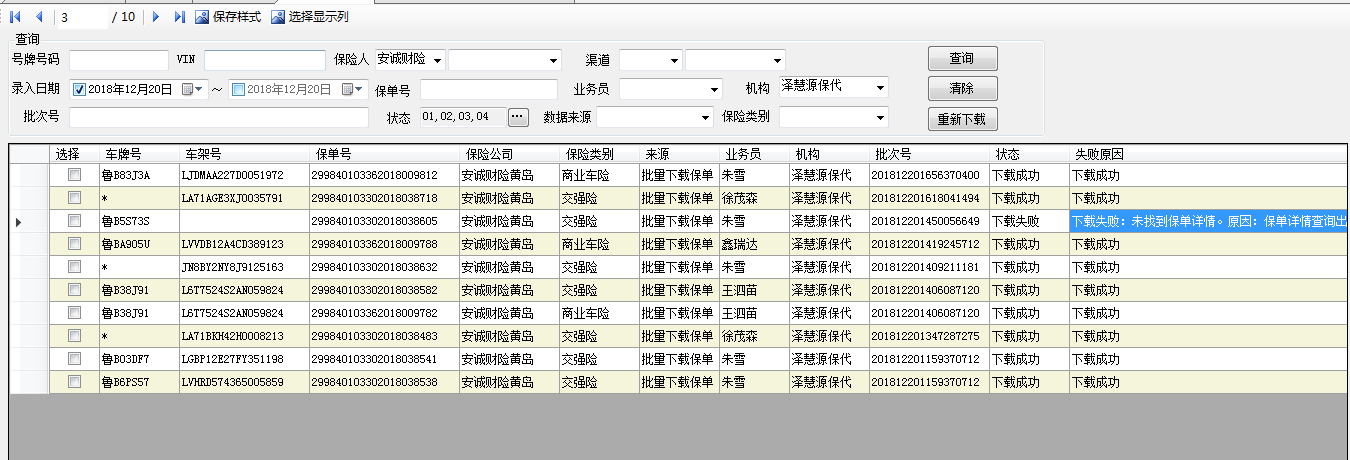Screen dimensions: 1350x460
Task: Enable the start date checkbox 2018年12月20日
Action: (80, 89)
